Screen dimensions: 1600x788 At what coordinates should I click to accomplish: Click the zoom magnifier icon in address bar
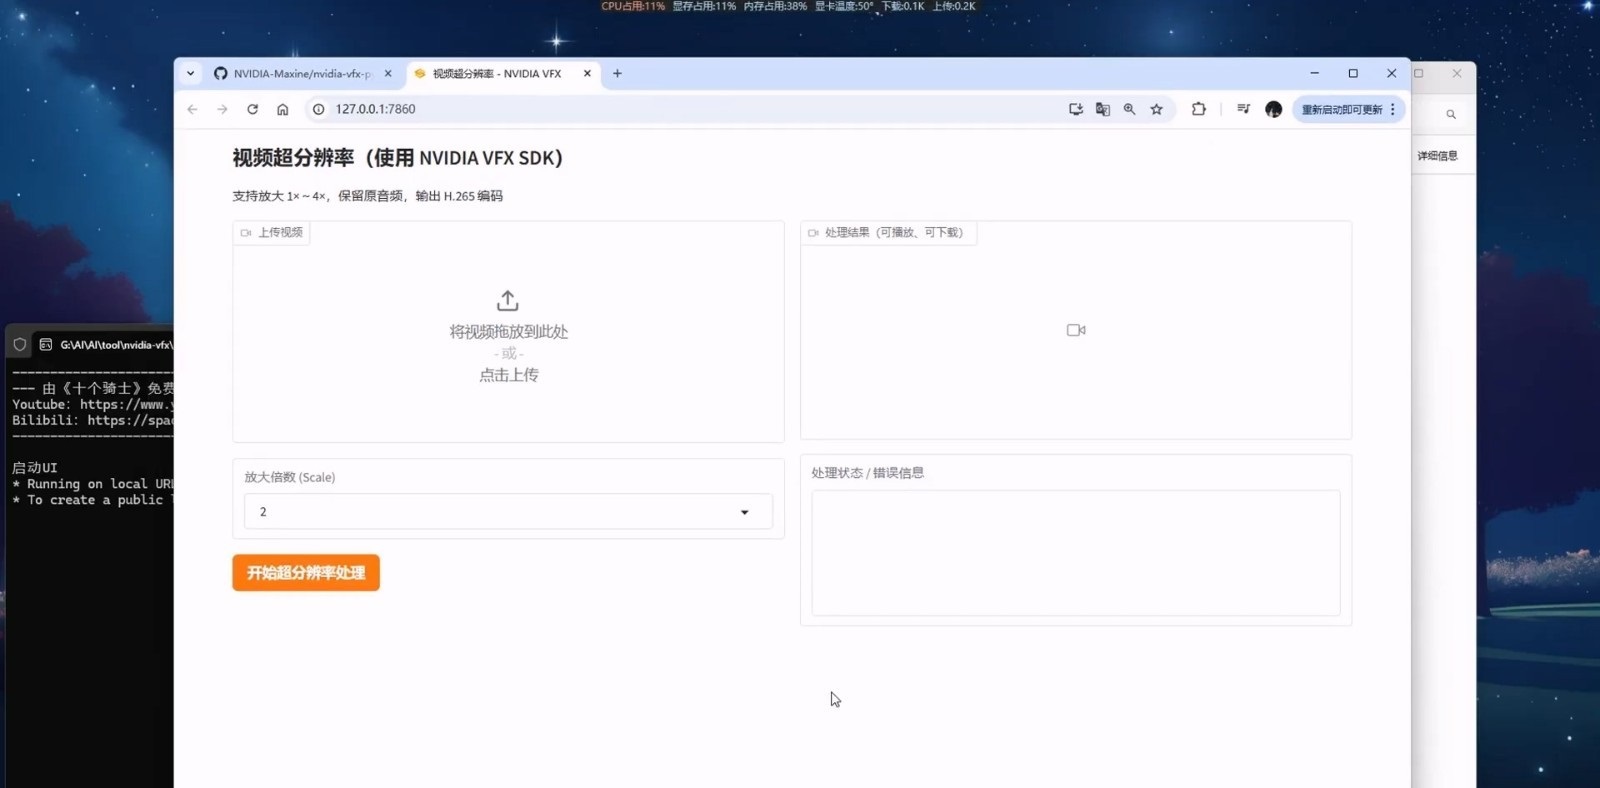pos(1129,109)
